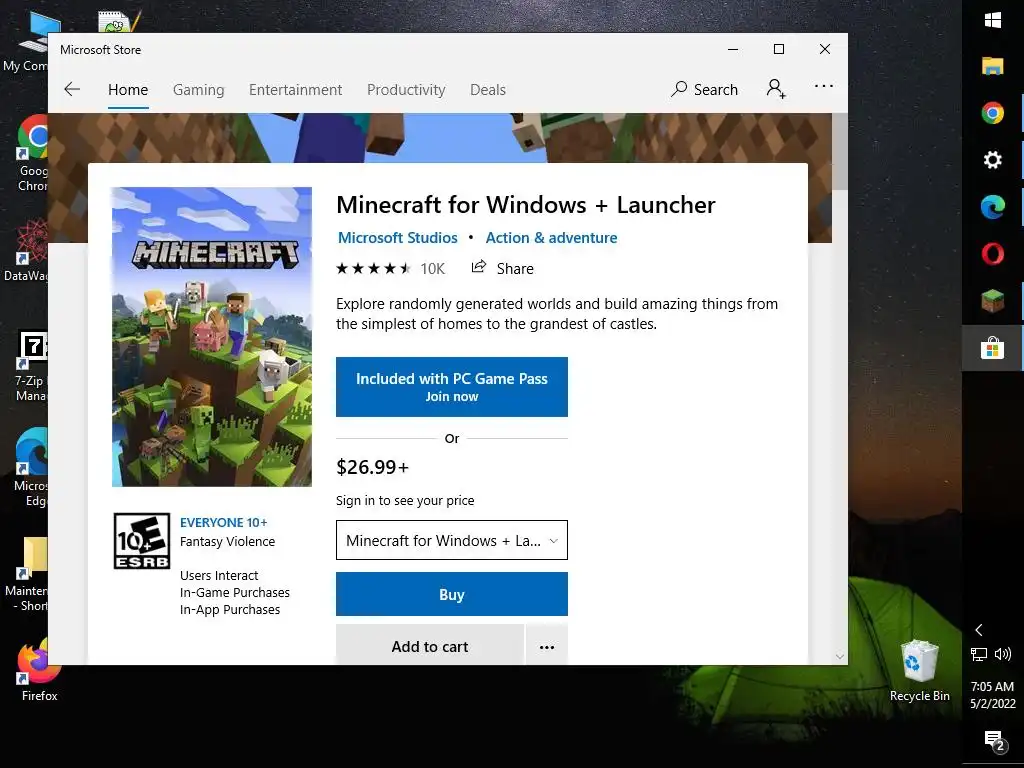
Task: Click the 'In-App Purchases' descriptor
Action: pyautogui.click(x=230, y=609)
